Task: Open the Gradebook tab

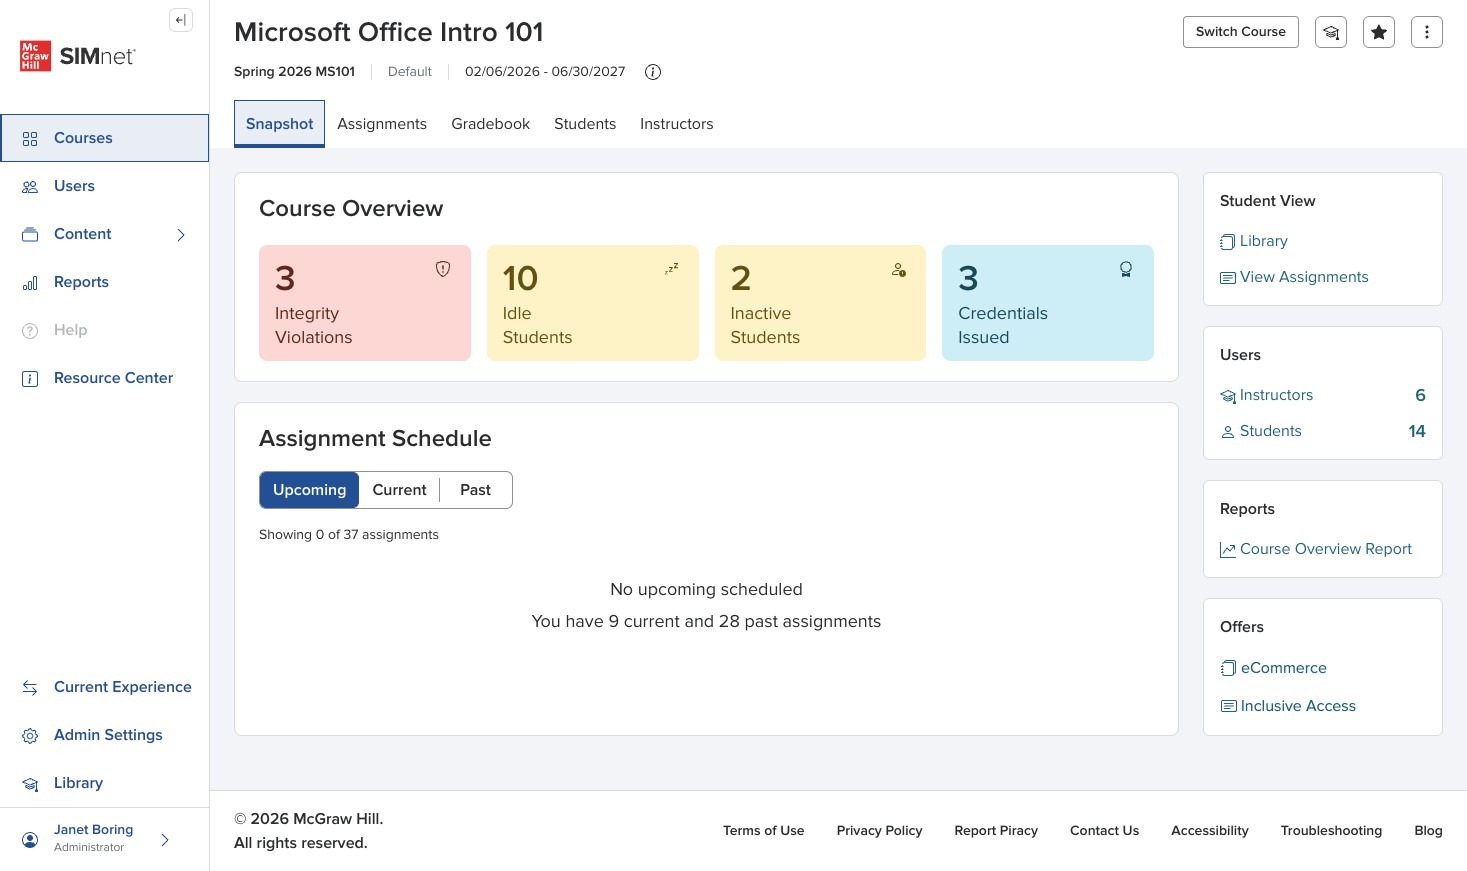Action: coord(490,124)
